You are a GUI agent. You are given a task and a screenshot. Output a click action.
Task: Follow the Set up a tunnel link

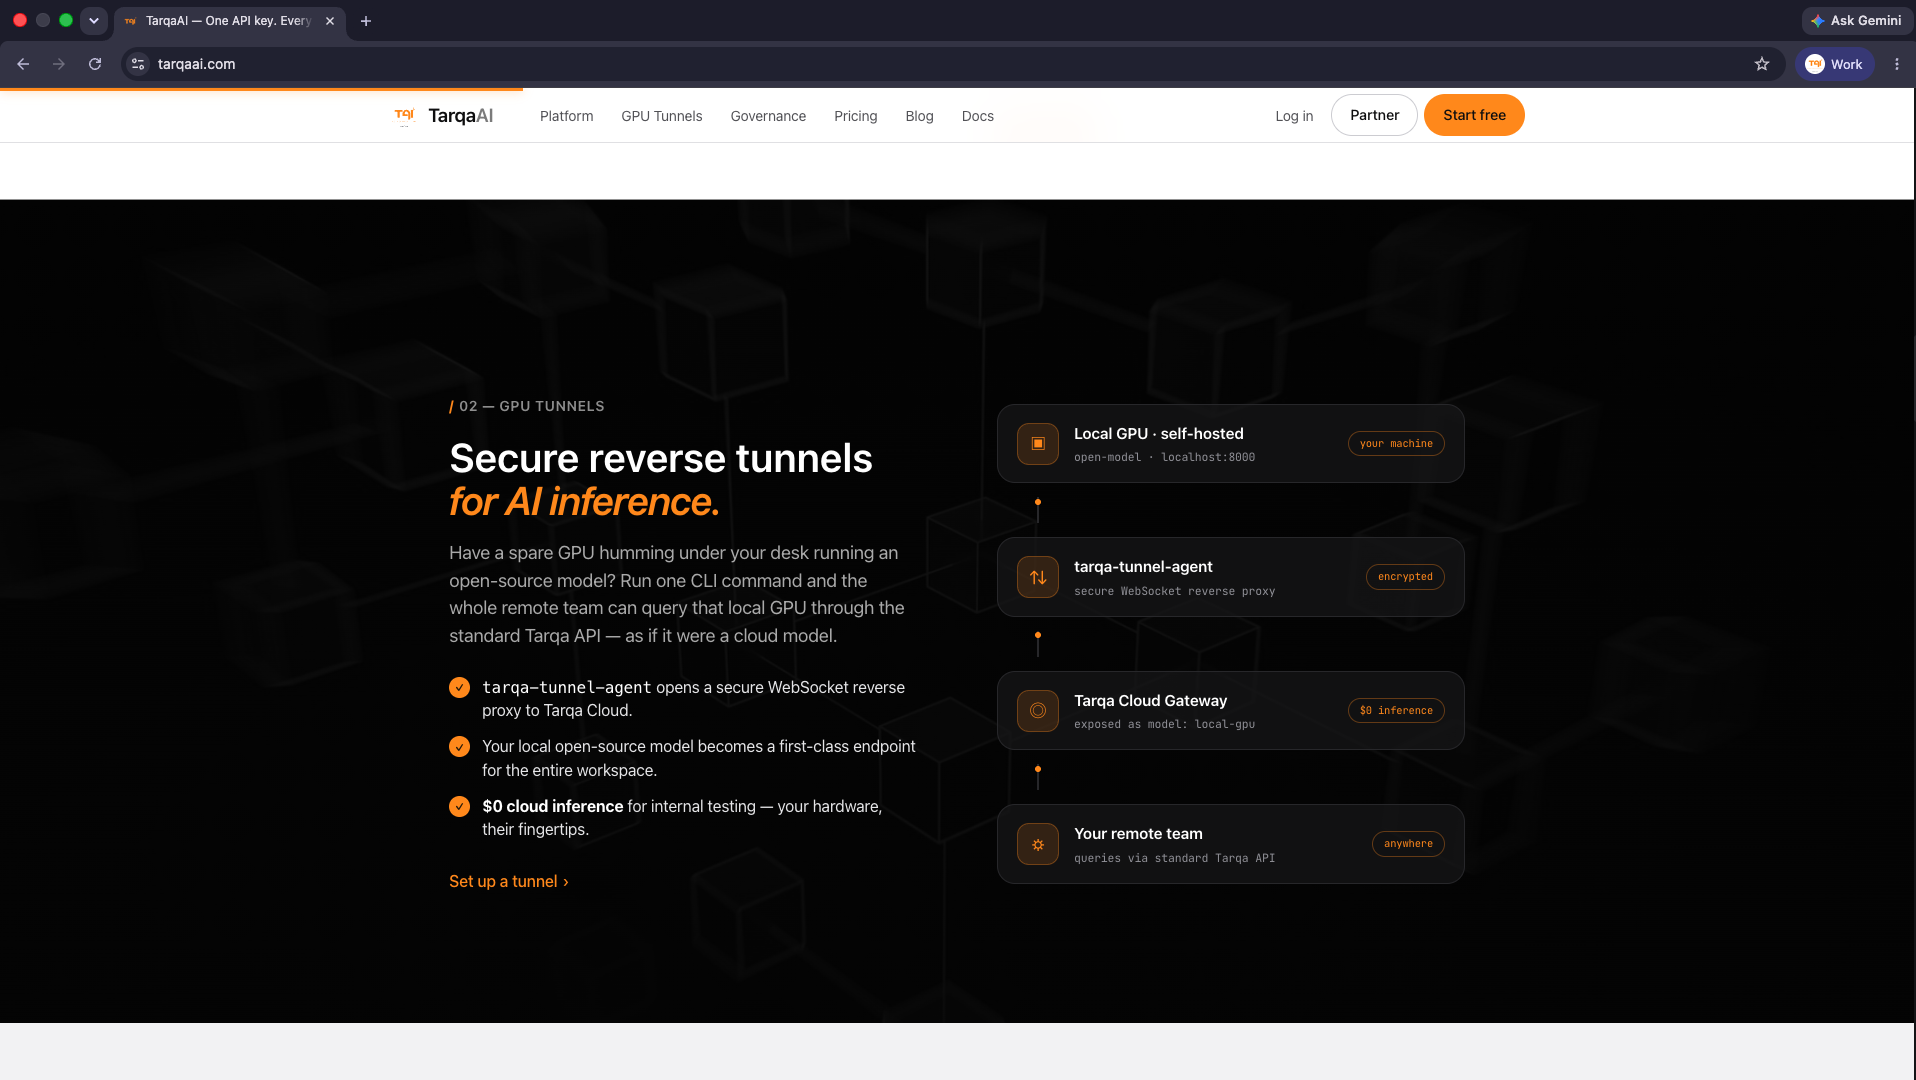pos(509,881)
